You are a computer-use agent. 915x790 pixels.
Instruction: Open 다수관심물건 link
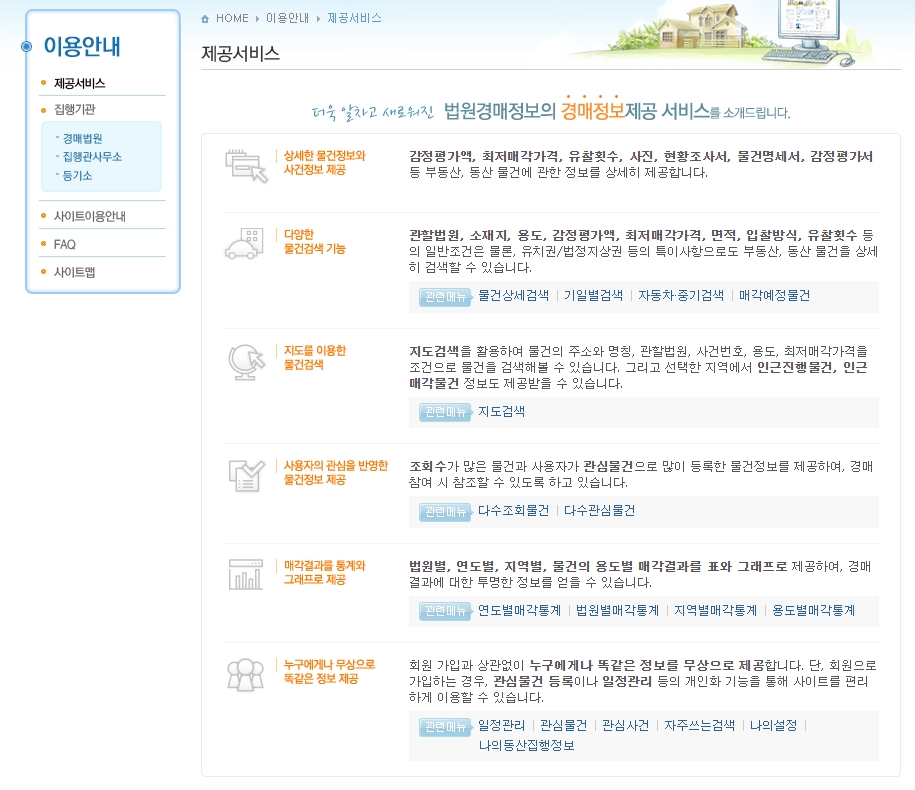[599, 511]
